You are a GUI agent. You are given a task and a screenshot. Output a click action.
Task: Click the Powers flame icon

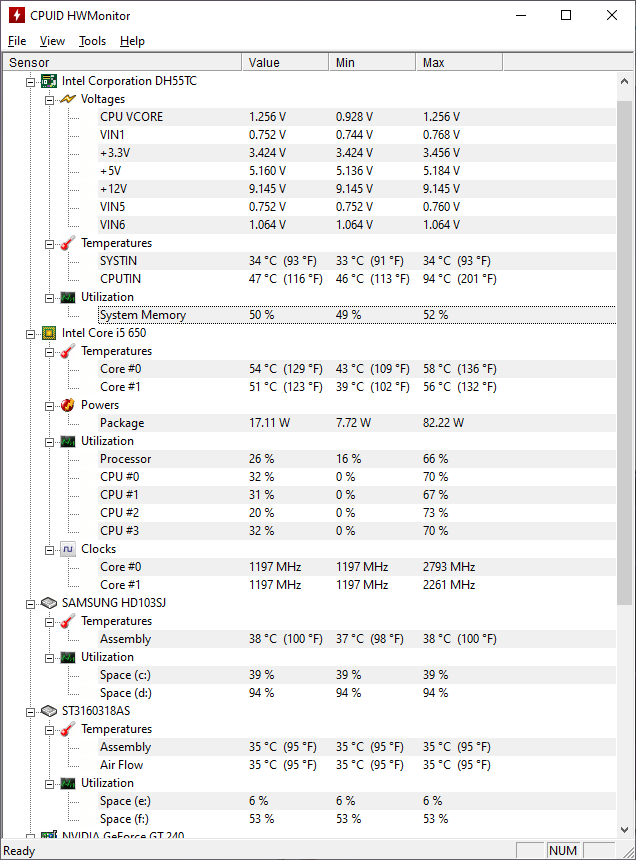point(67,405)
